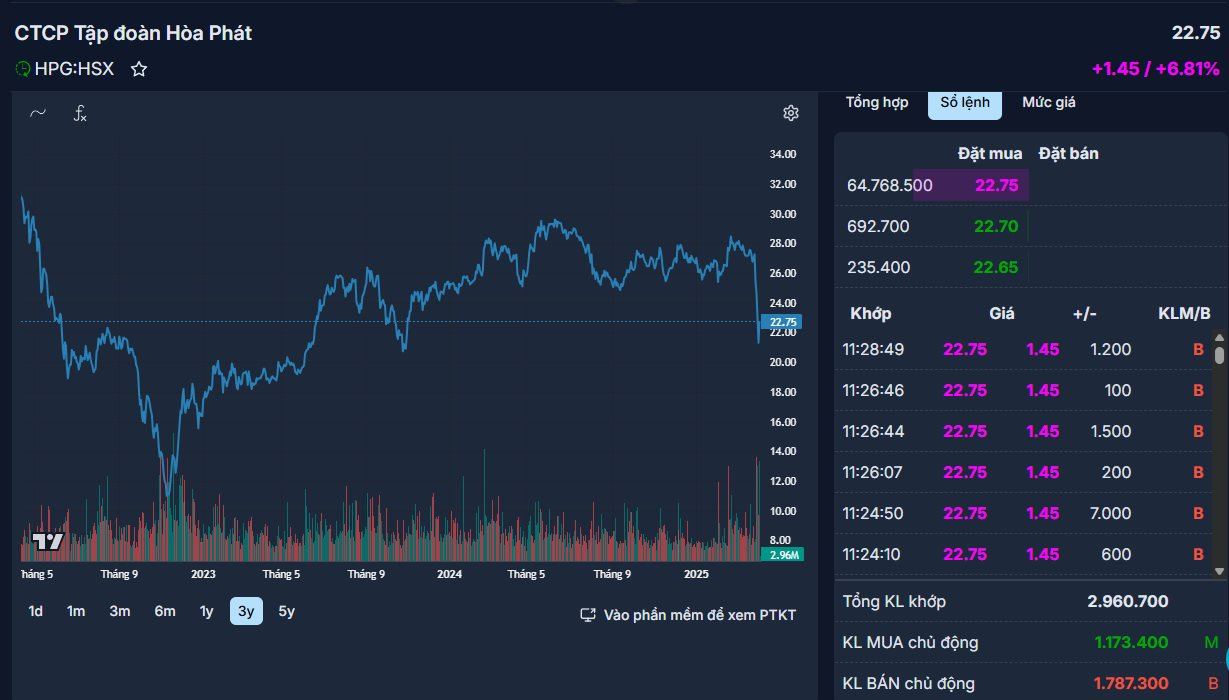This screenshot has width=1229, height=700.
Task: Open the chart type line icon
Action: (x=38, y=113)
